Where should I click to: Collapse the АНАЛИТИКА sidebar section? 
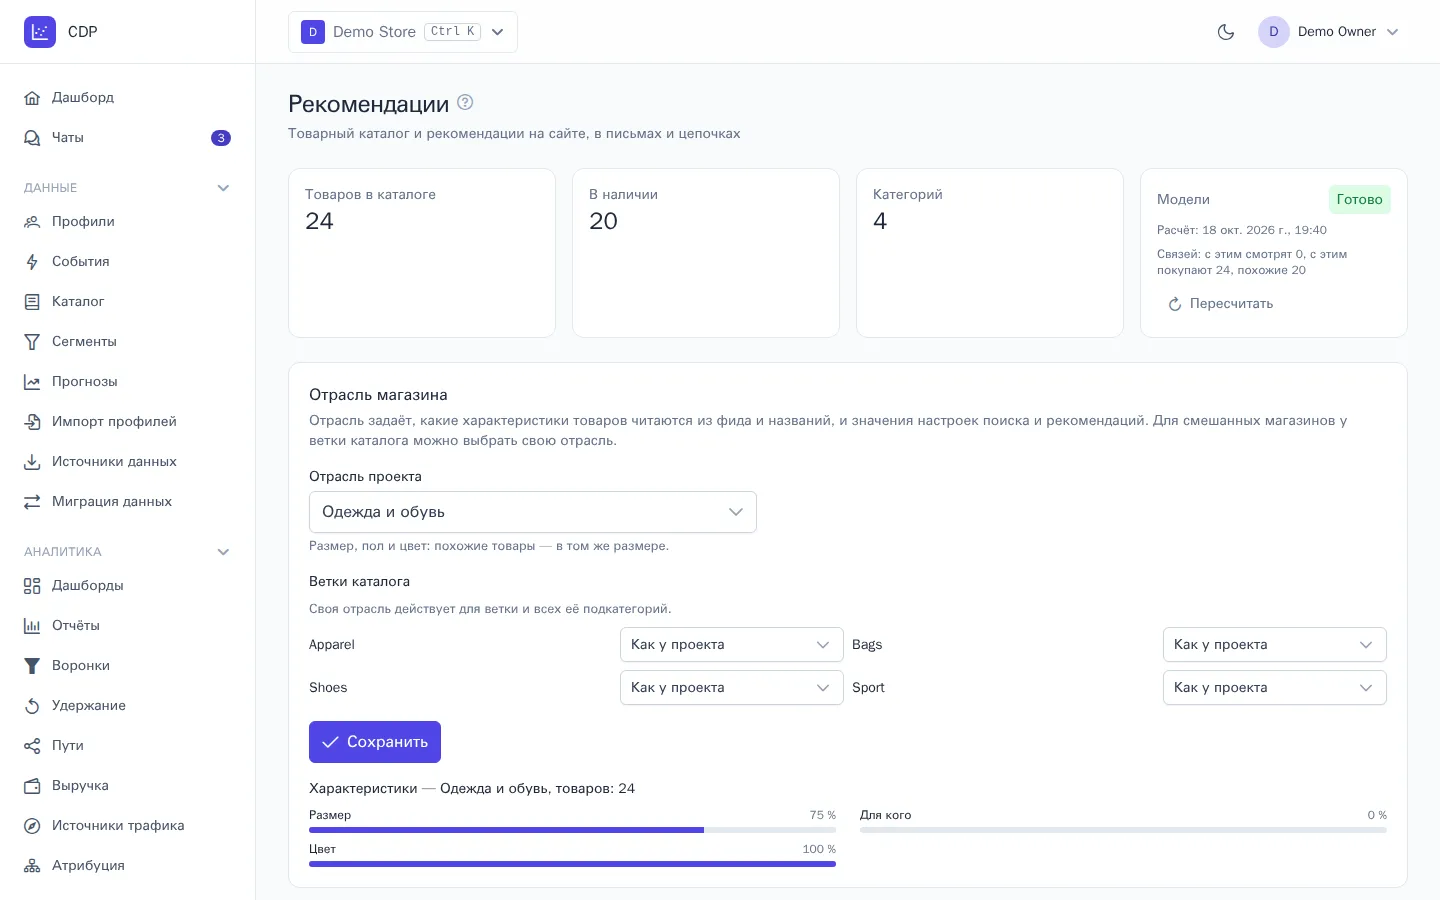click(x=223, y=552)
